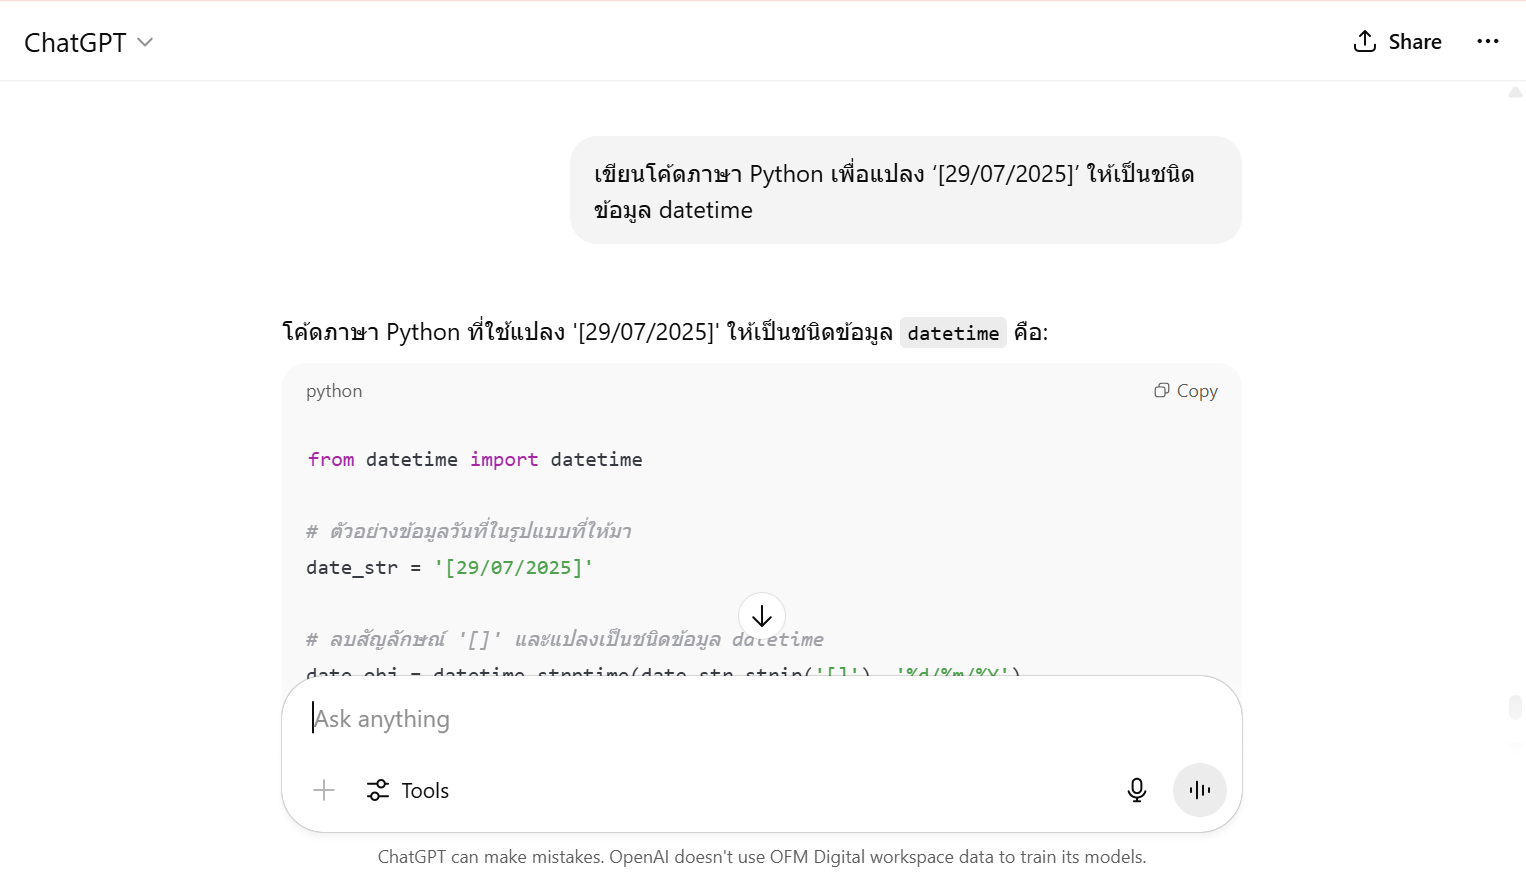1526x872 pixels.
Task: Click the ChatGPT can make mistakes disclaimer
Action: coord(762,857)
